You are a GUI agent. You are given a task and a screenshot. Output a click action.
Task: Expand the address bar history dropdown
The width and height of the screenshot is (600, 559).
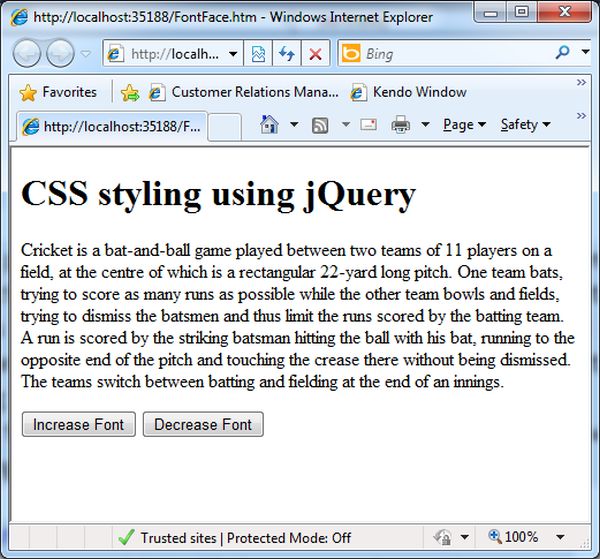(x=233, y=54)
